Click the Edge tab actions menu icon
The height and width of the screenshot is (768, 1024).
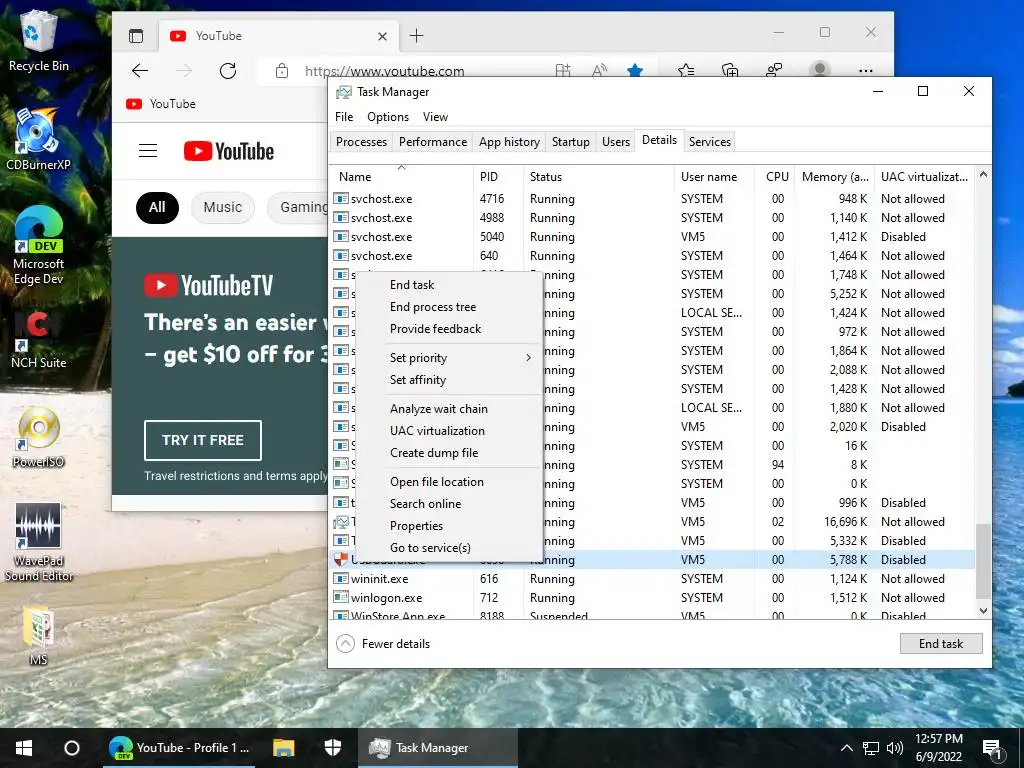point(136,36)
